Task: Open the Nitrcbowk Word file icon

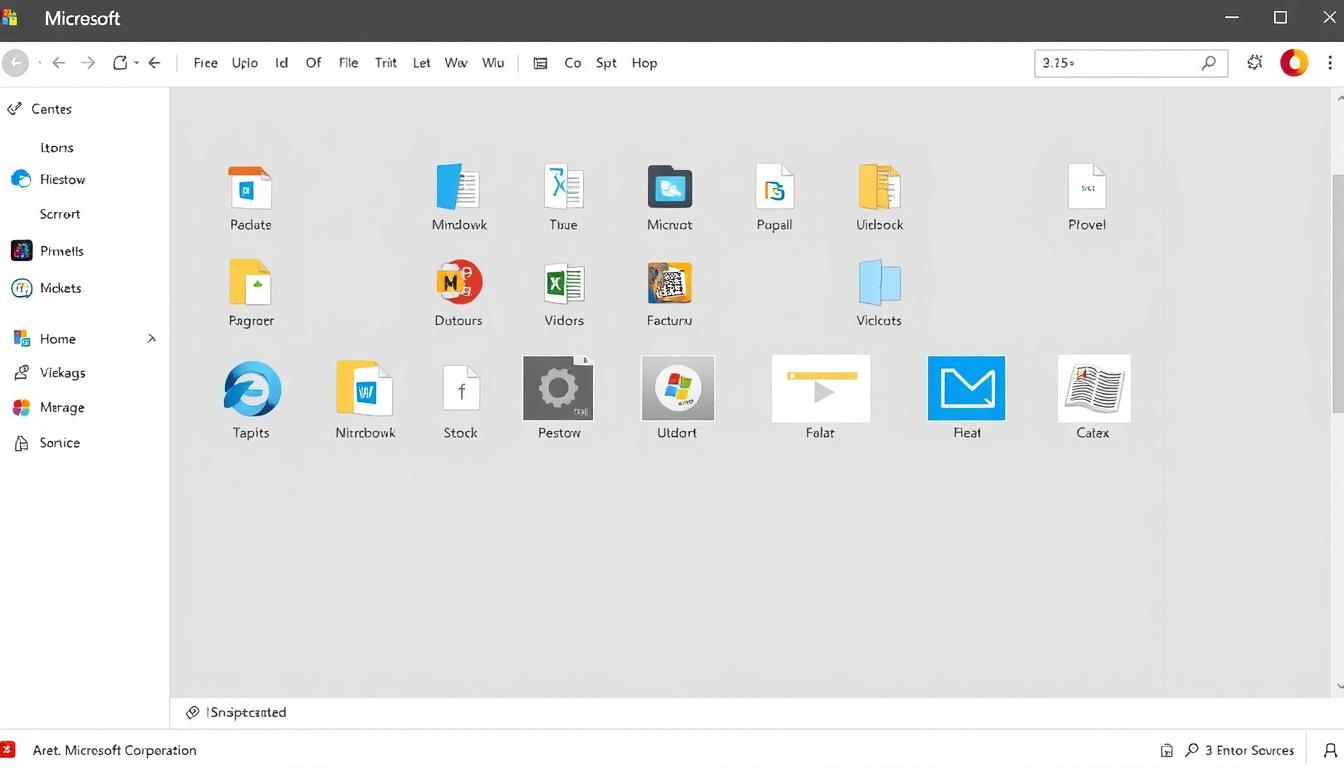Action: (x=365, y=388)
